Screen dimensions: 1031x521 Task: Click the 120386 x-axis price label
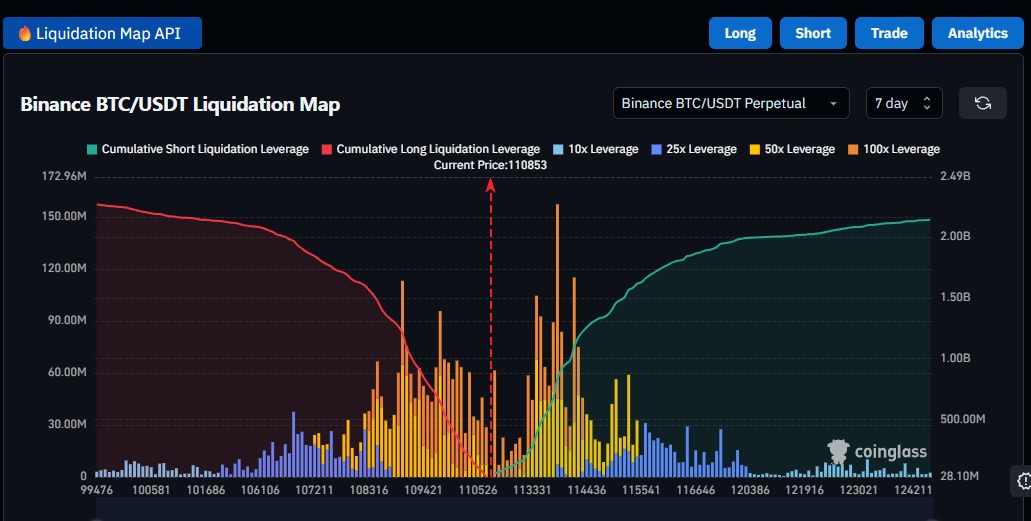[x=750, y=490]
